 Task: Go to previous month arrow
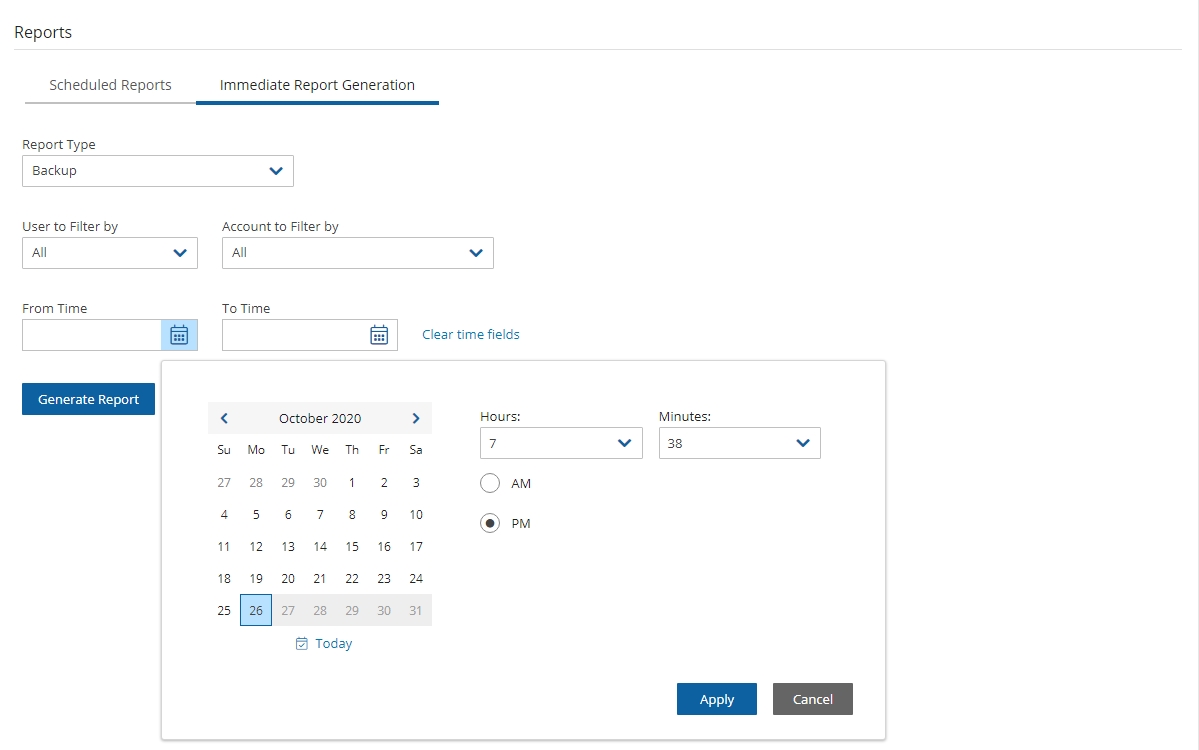pos(224,419)
